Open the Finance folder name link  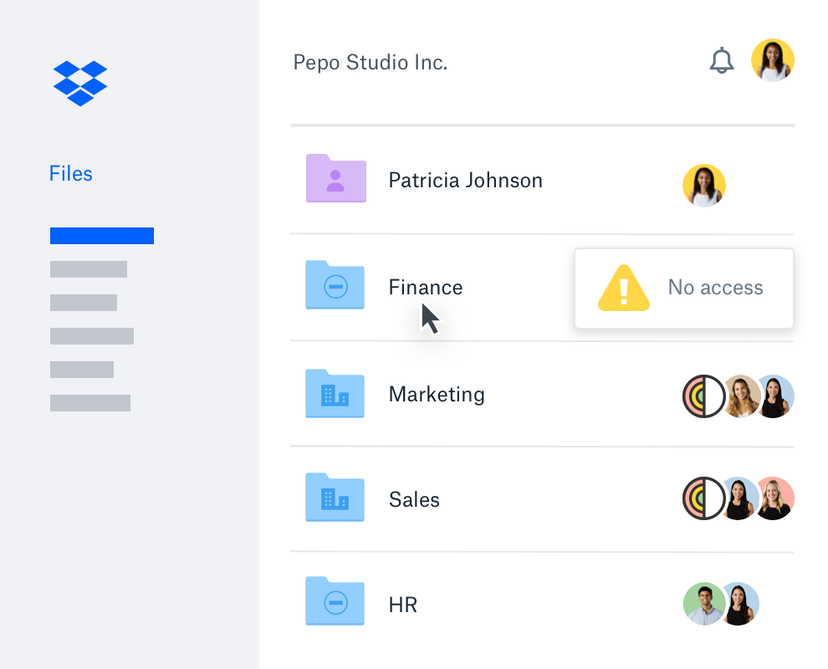pyautogui.click(x=425, y=287)
